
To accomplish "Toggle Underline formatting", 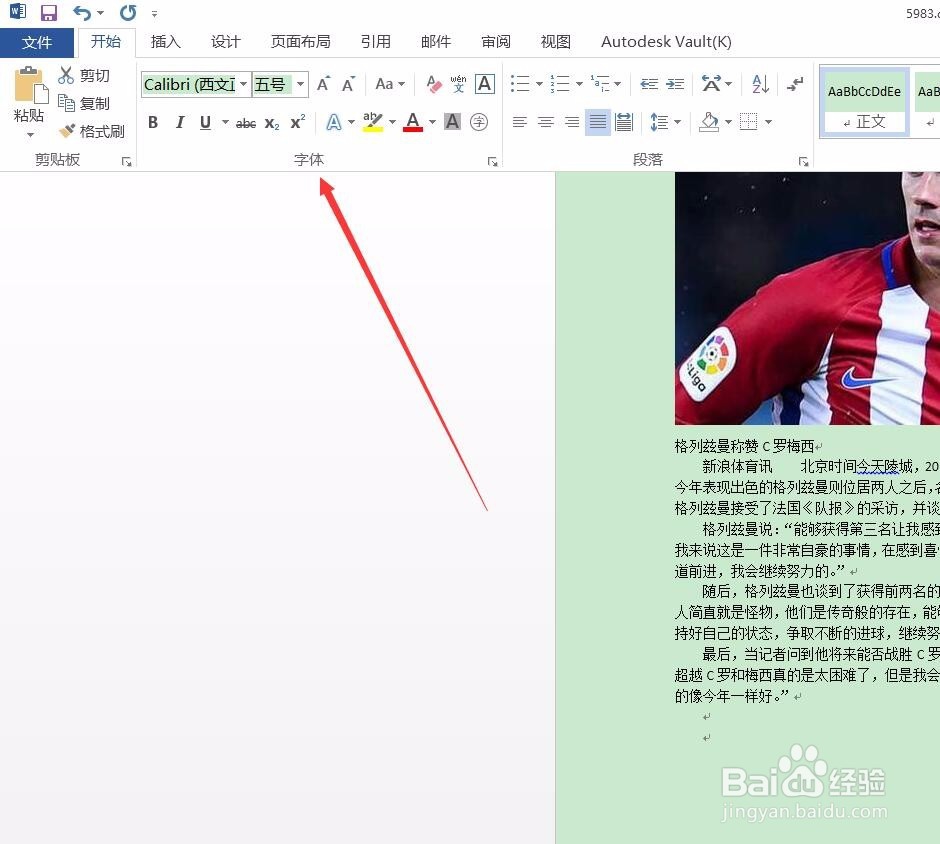I will click(x=206, y=122).
